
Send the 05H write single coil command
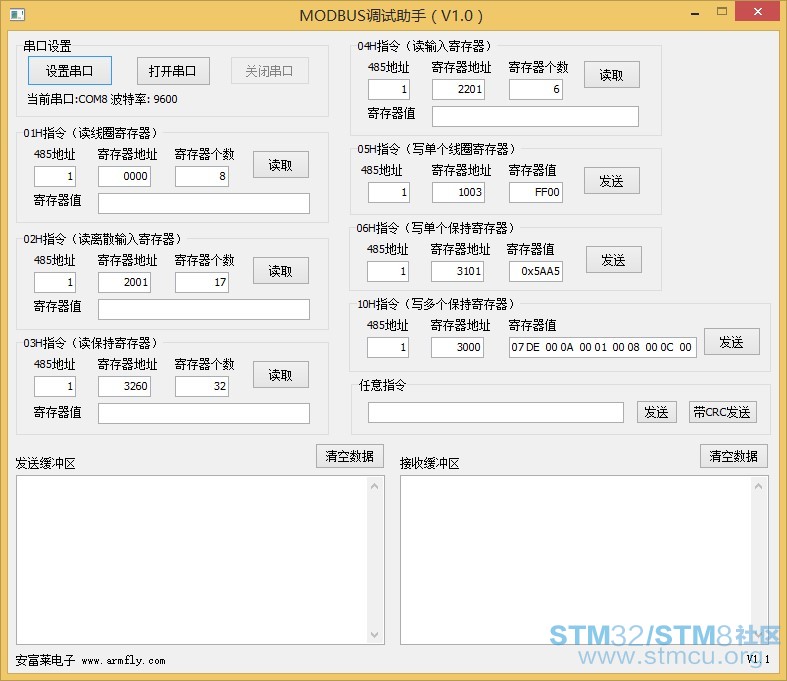coord(611,181)
